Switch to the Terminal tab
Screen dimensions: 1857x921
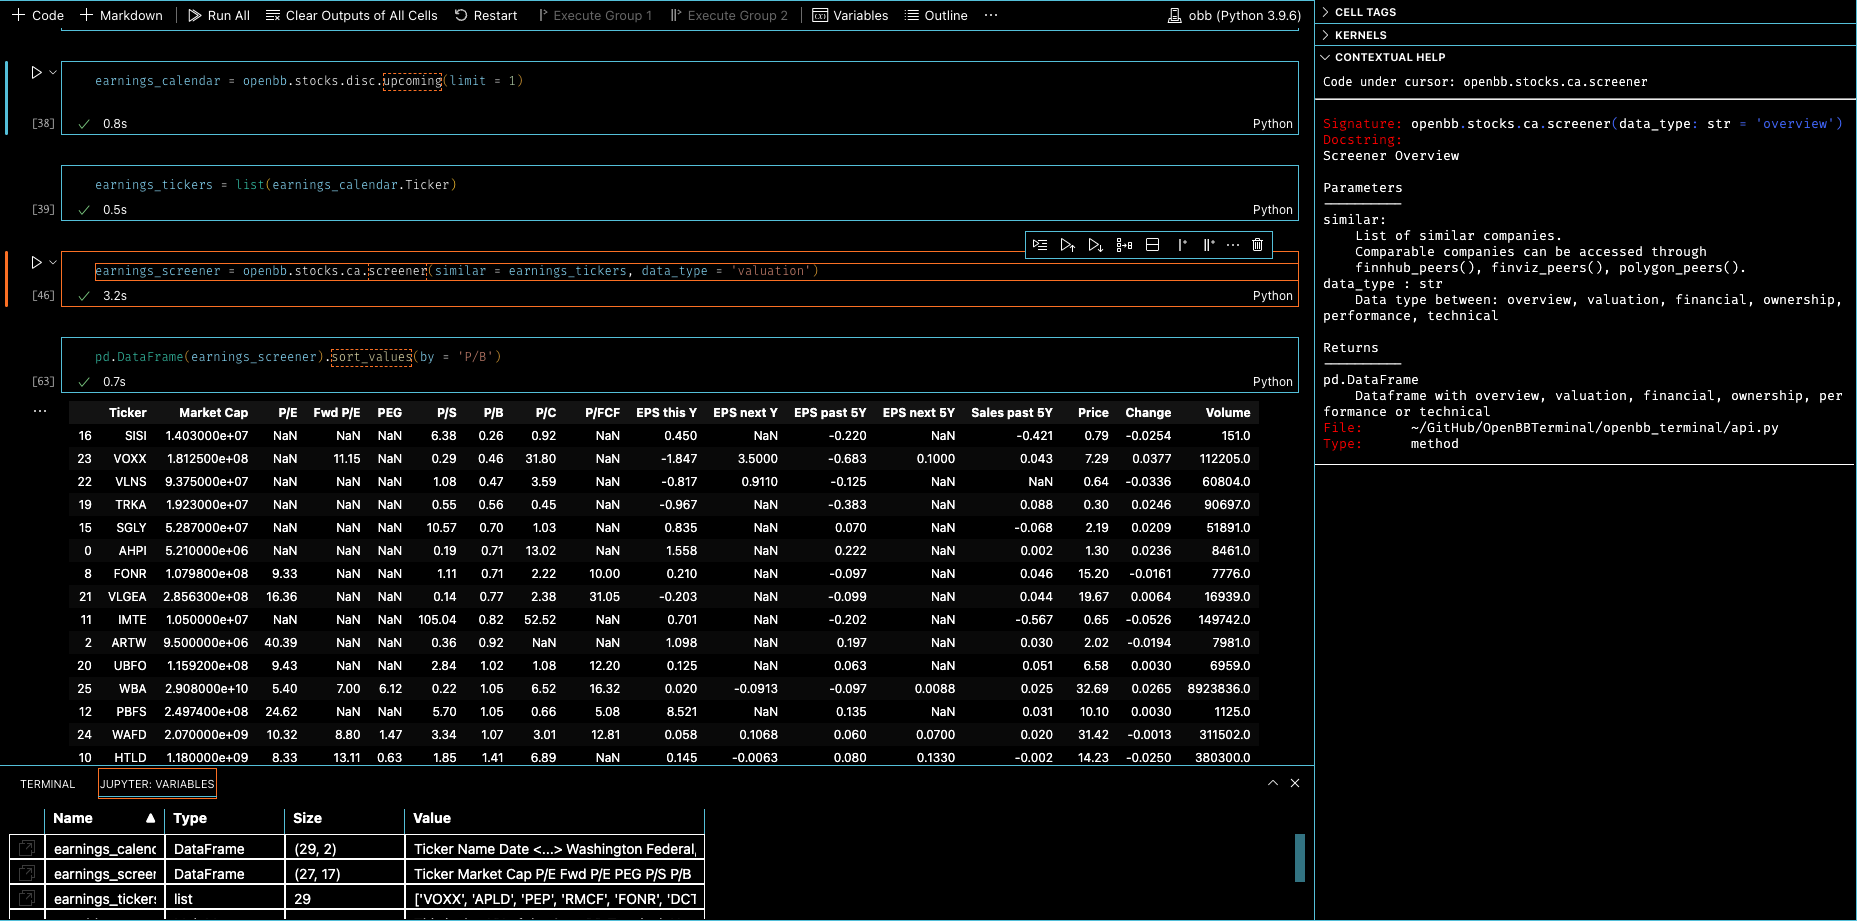(x=47, y=784)
